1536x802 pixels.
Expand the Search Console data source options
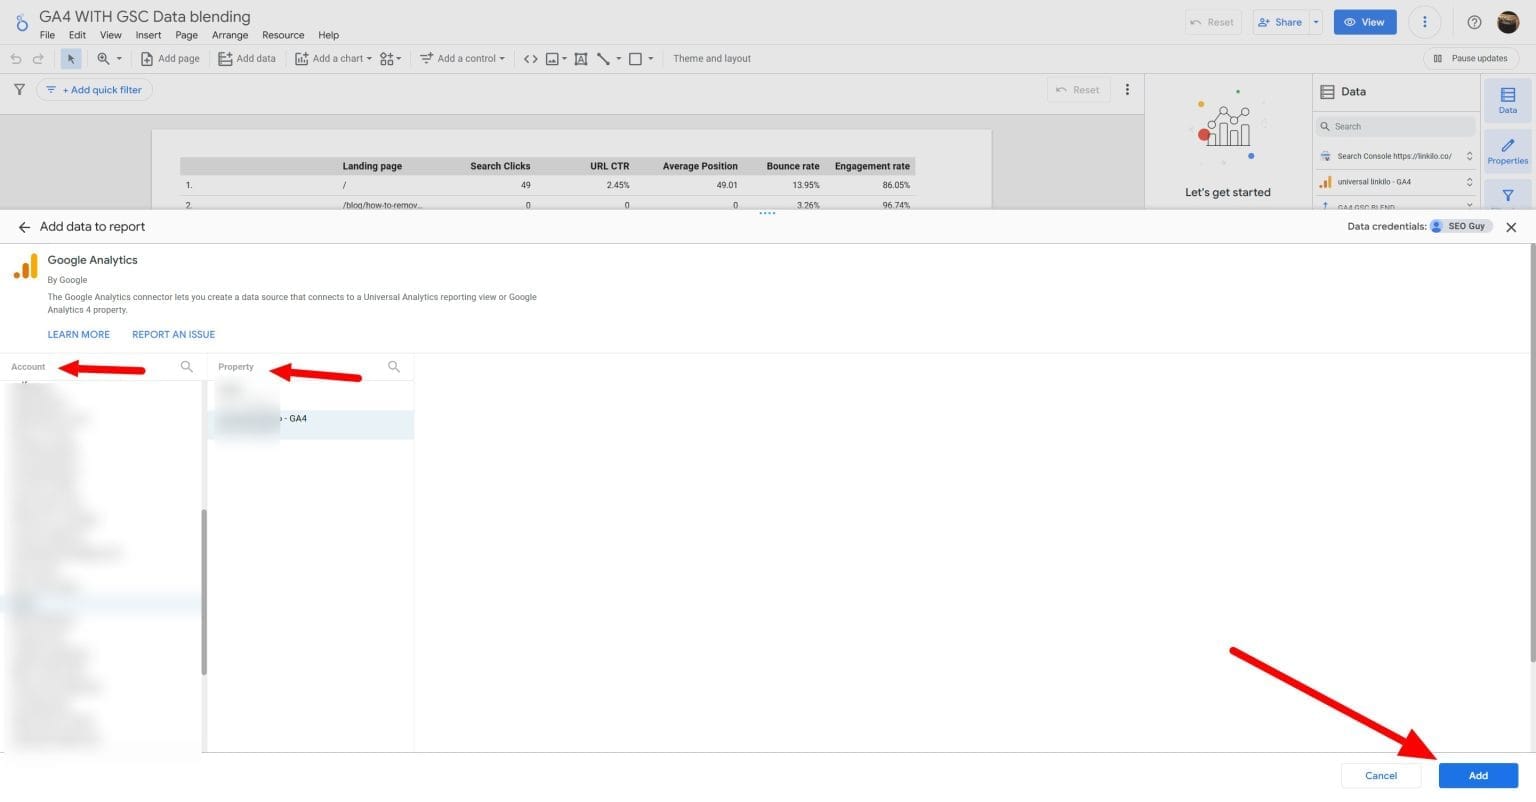tap(1467, 156)
